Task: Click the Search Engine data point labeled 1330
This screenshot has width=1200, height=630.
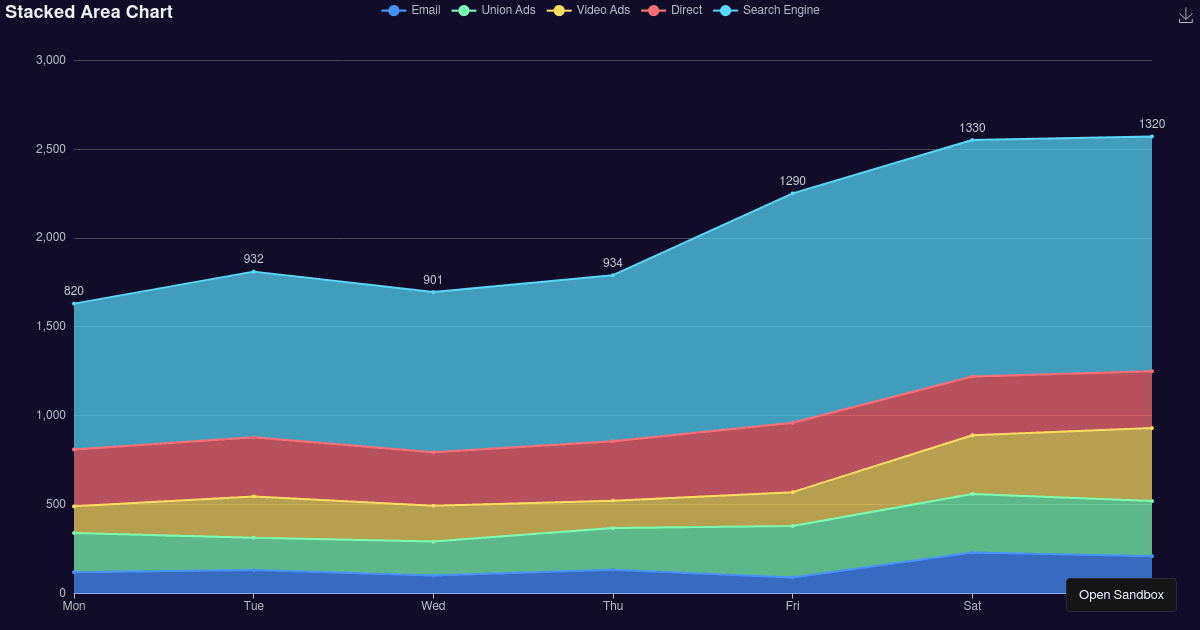Action: (972, 140)
